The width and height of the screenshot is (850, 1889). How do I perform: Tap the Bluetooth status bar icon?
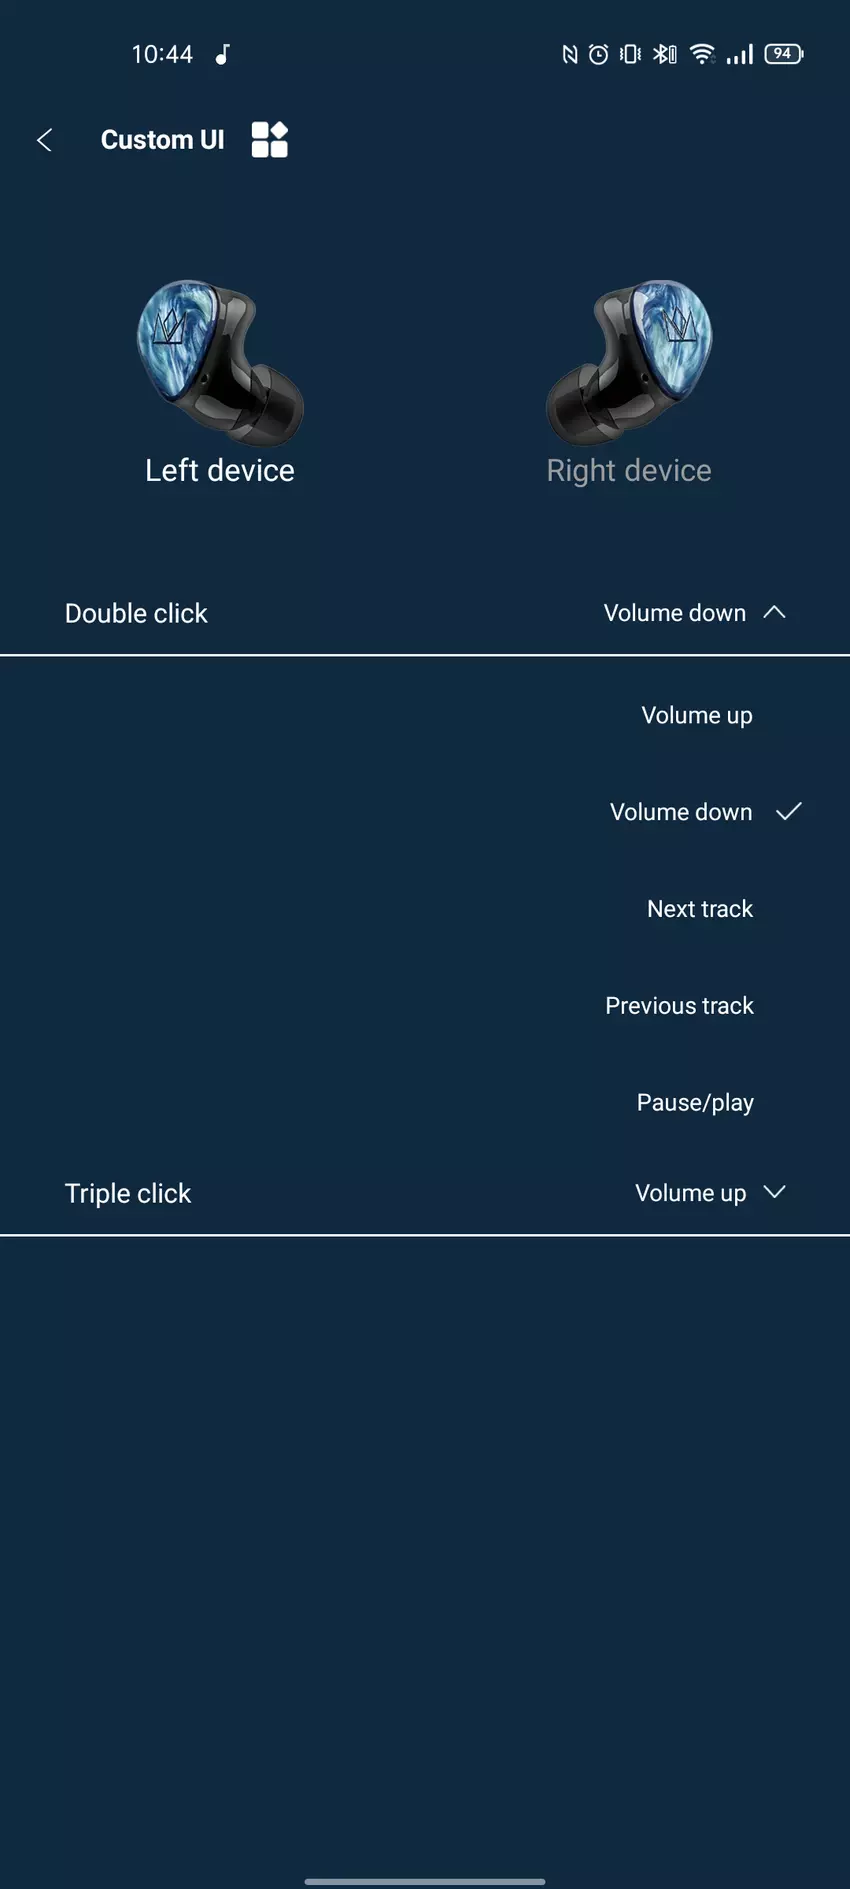(664, 54)
